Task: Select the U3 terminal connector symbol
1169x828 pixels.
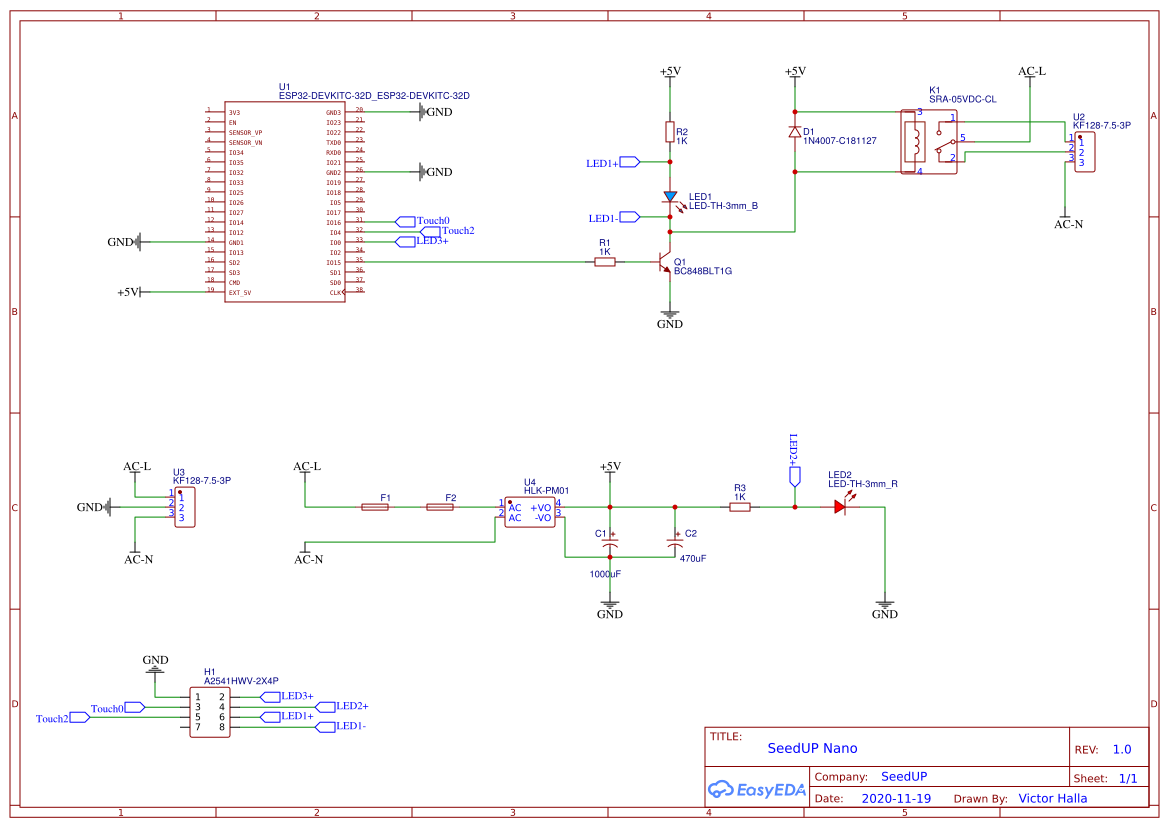Action: click(184, 508)
